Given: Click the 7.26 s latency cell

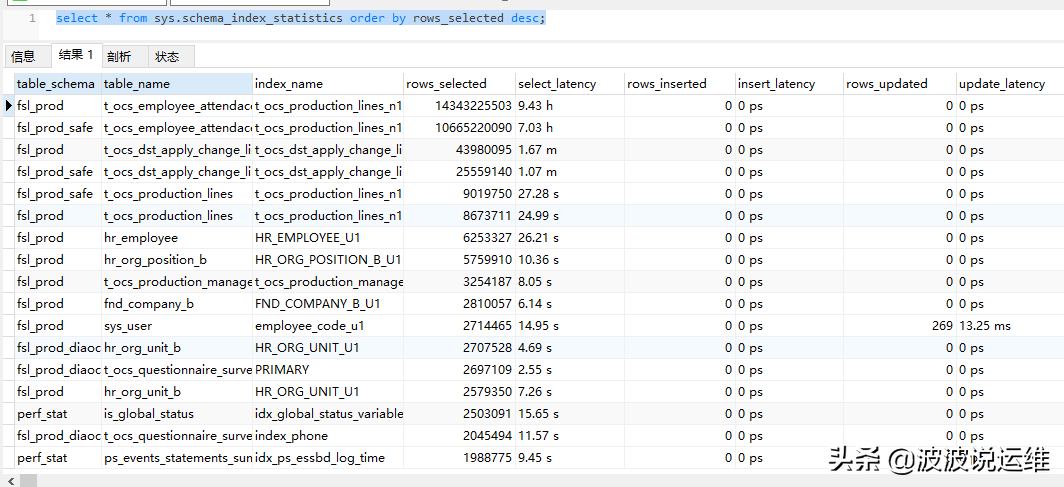Looking at the screenshot, I should click(570, 392).
